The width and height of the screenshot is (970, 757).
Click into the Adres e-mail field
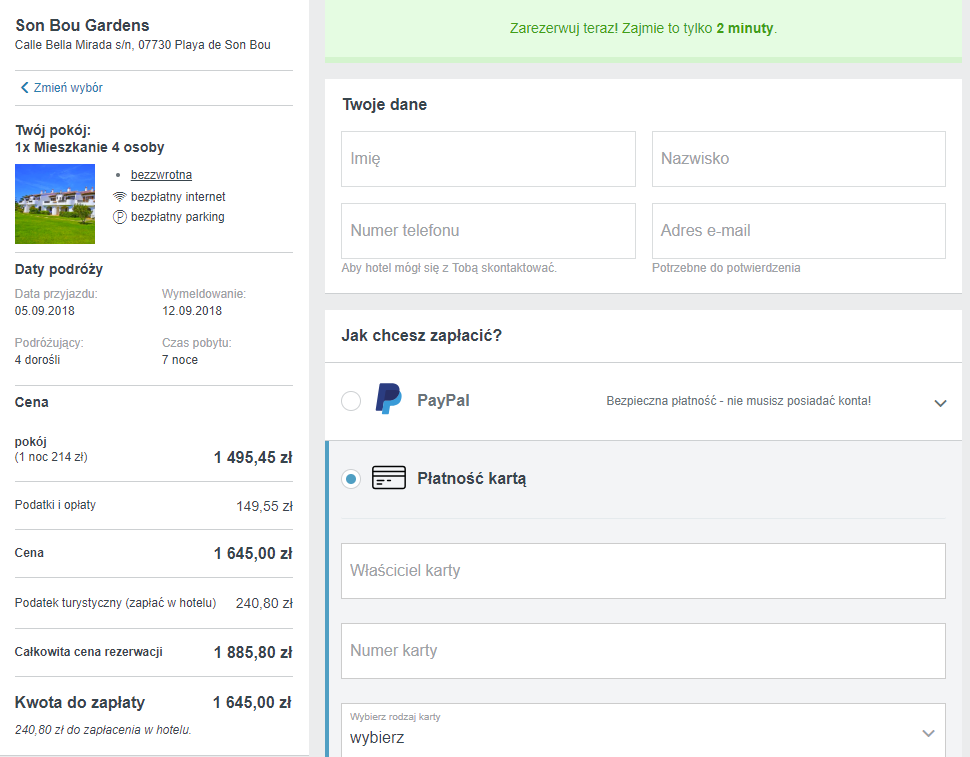[x=799, y=231]
